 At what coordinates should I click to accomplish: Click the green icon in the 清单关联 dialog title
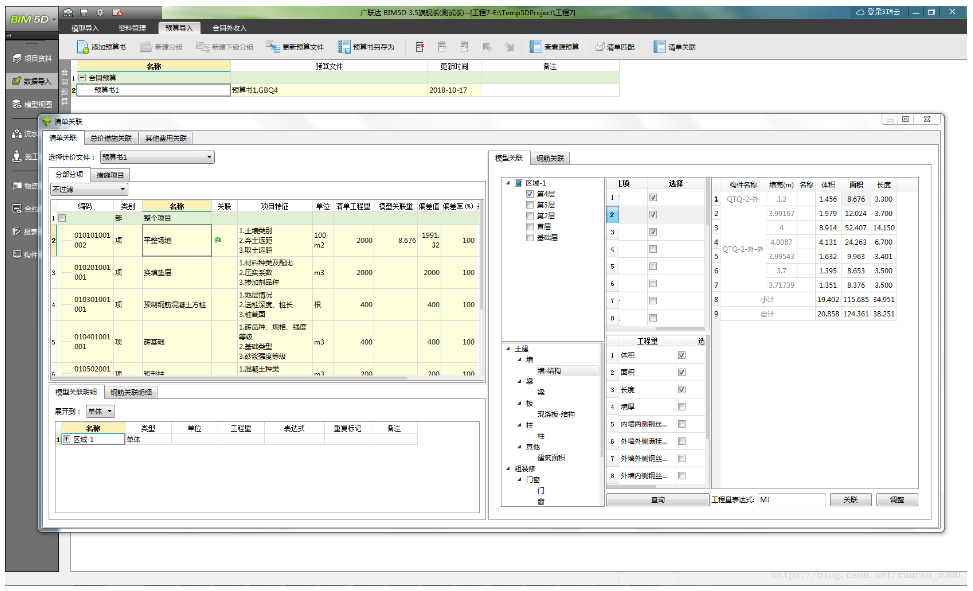[x=47, y=122]
